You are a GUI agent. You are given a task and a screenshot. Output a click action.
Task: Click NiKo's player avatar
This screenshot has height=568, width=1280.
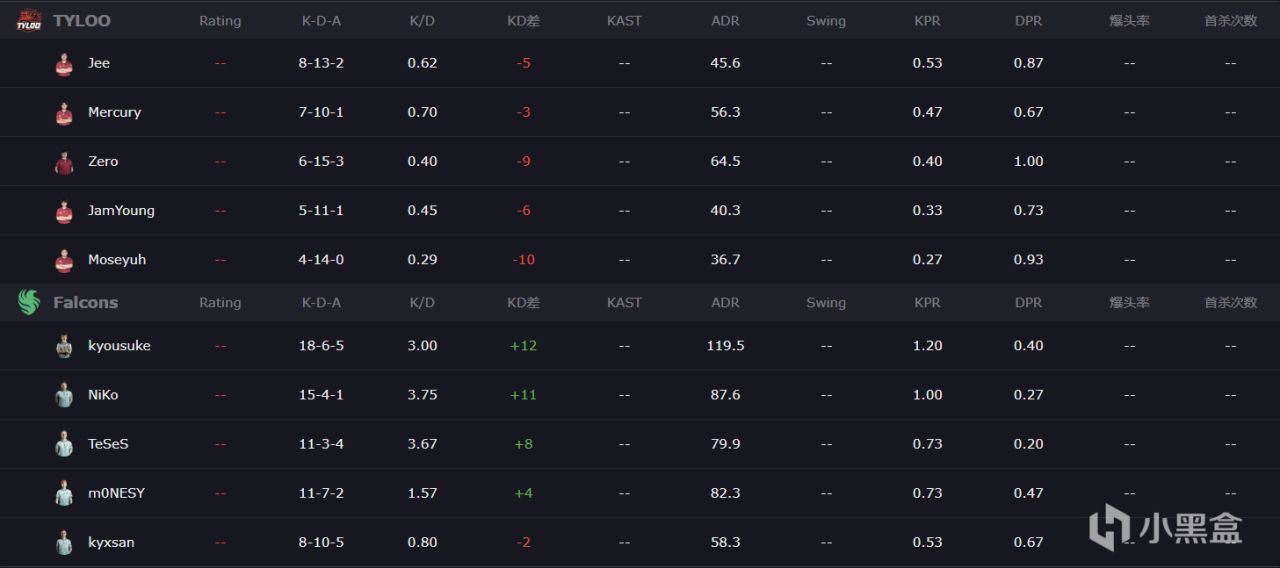pos(64,395)
